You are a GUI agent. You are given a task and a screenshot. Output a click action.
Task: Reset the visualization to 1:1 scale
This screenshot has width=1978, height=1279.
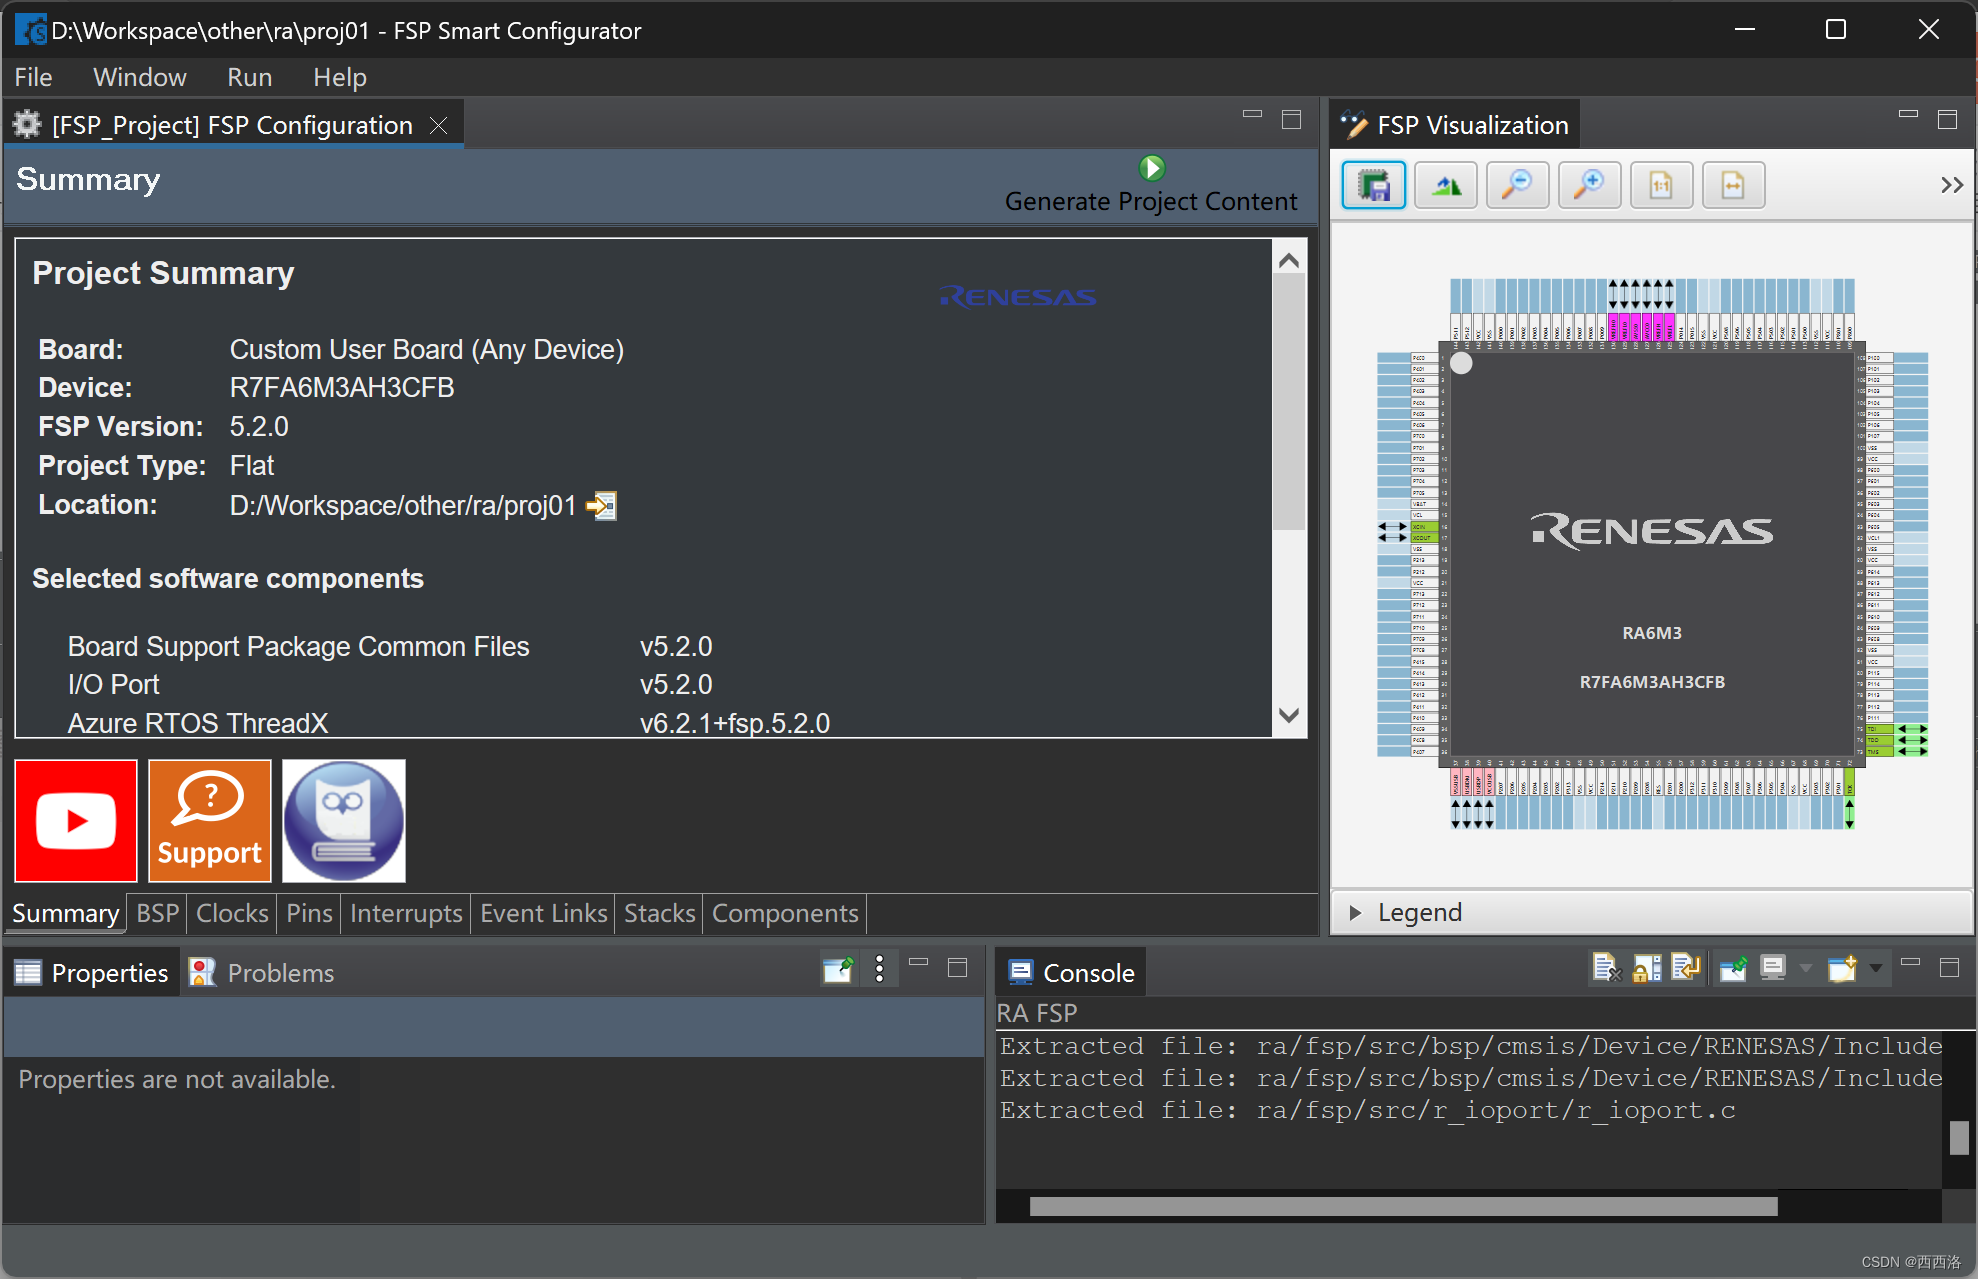(x=1662, y=185)
